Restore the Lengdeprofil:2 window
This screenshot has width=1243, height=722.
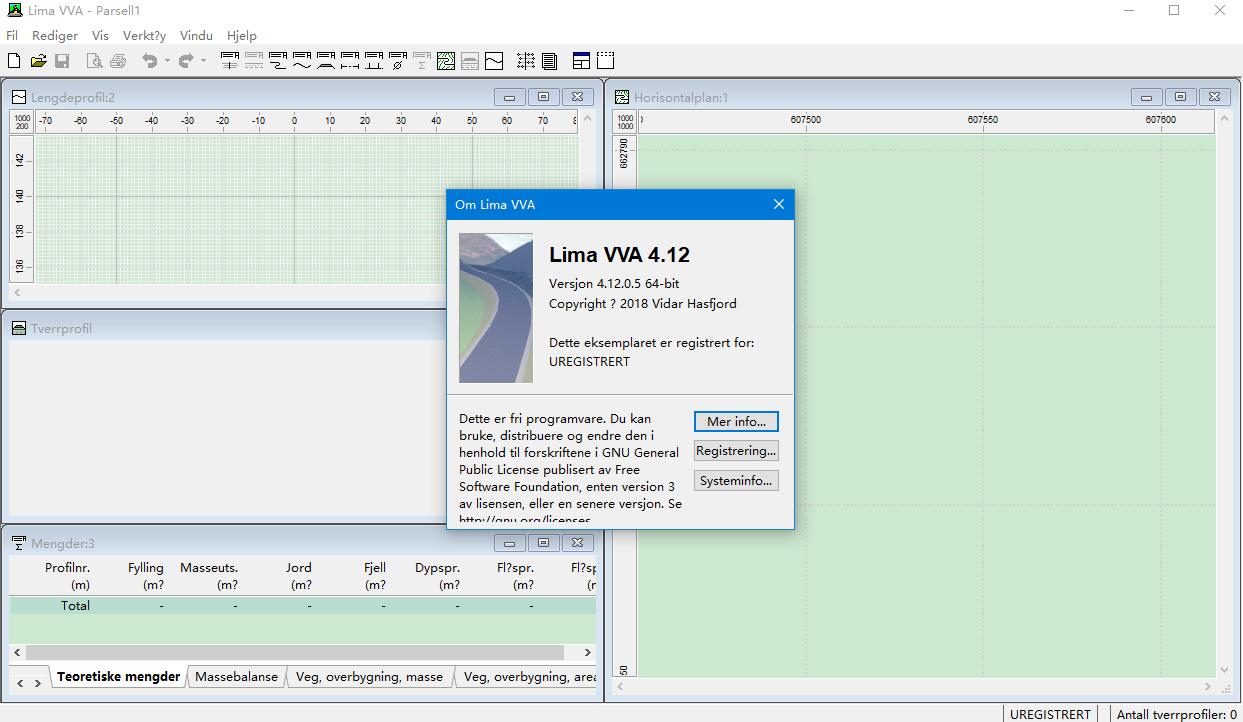pyautogui.click(x=543, y=97)
